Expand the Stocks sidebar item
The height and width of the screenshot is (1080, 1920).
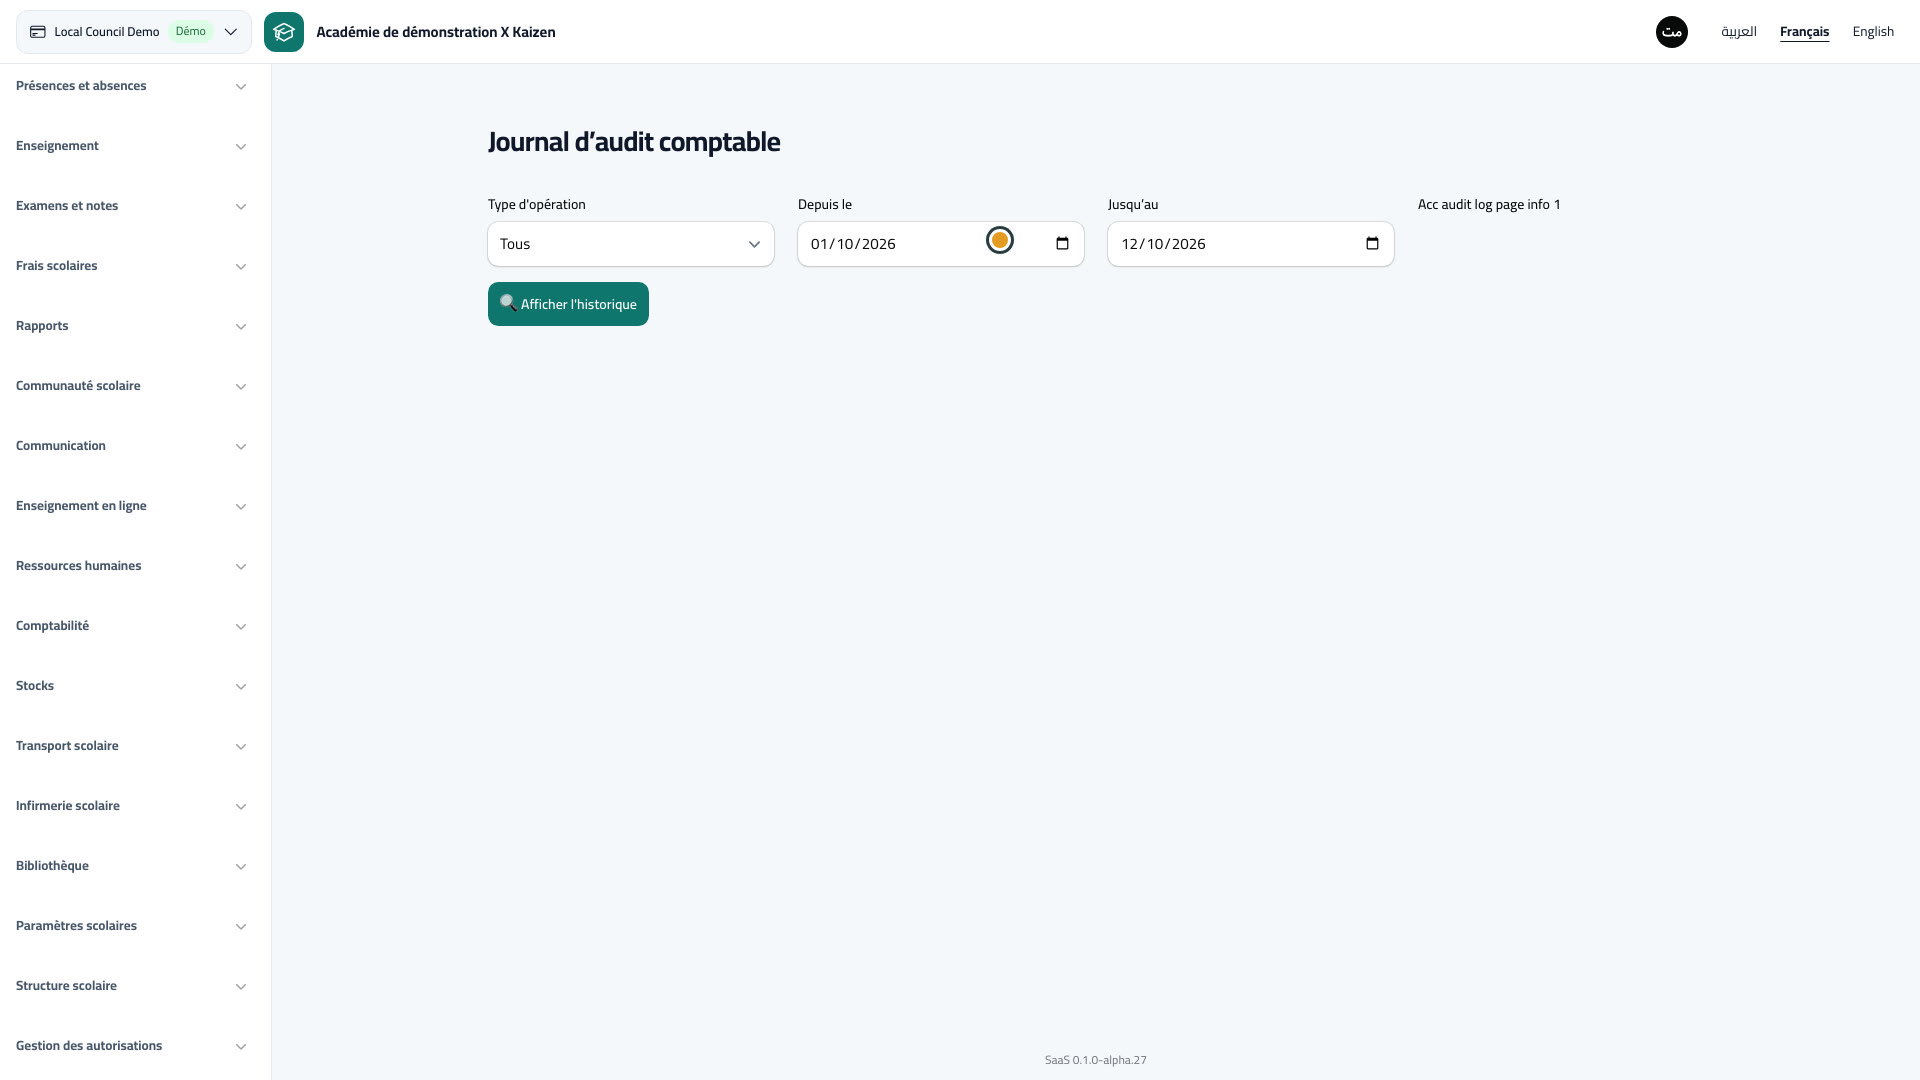tap(131, 686)
